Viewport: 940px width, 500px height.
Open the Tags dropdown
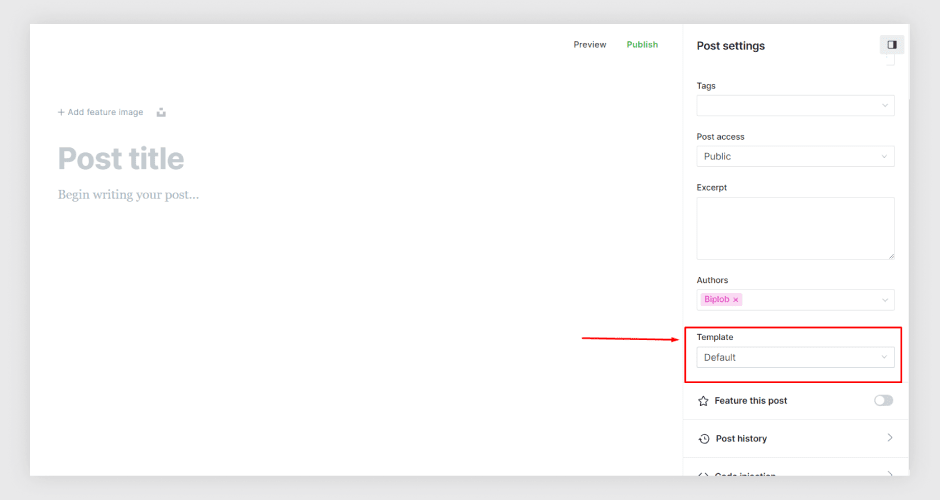click(795, 106)
